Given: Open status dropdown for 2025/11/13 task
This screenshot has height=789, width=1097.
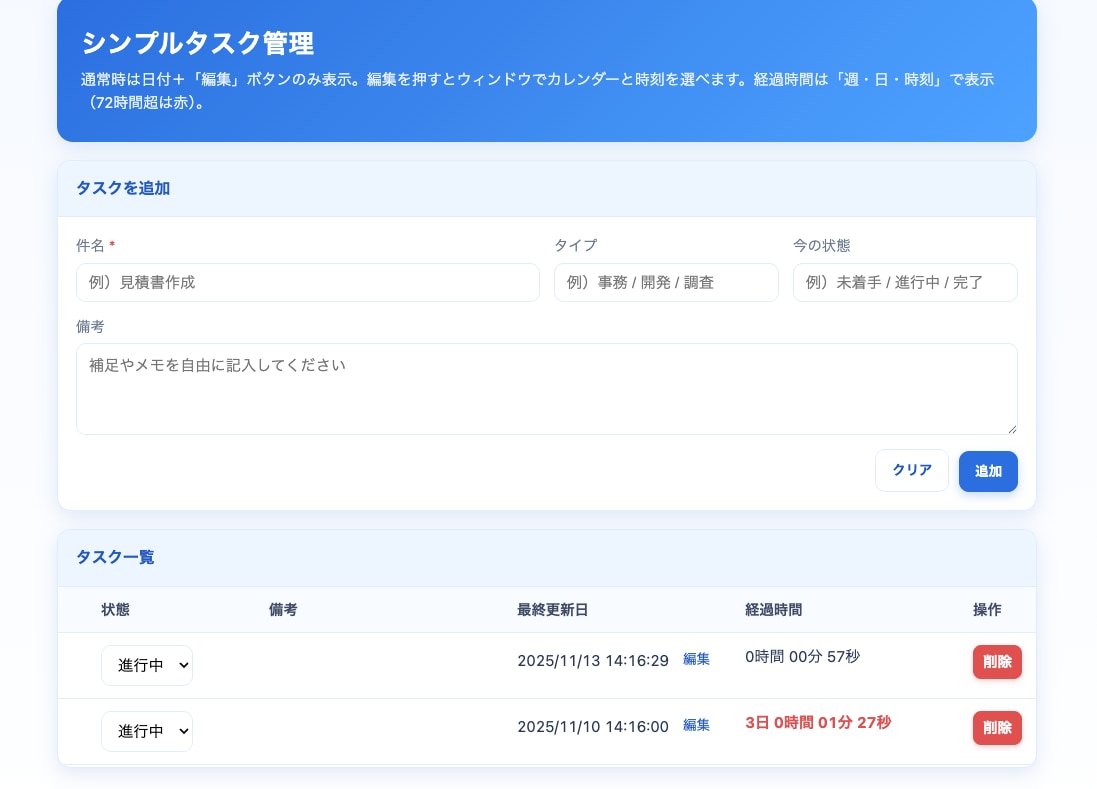Looking at the screenshot, I should (x=147, y=666).
